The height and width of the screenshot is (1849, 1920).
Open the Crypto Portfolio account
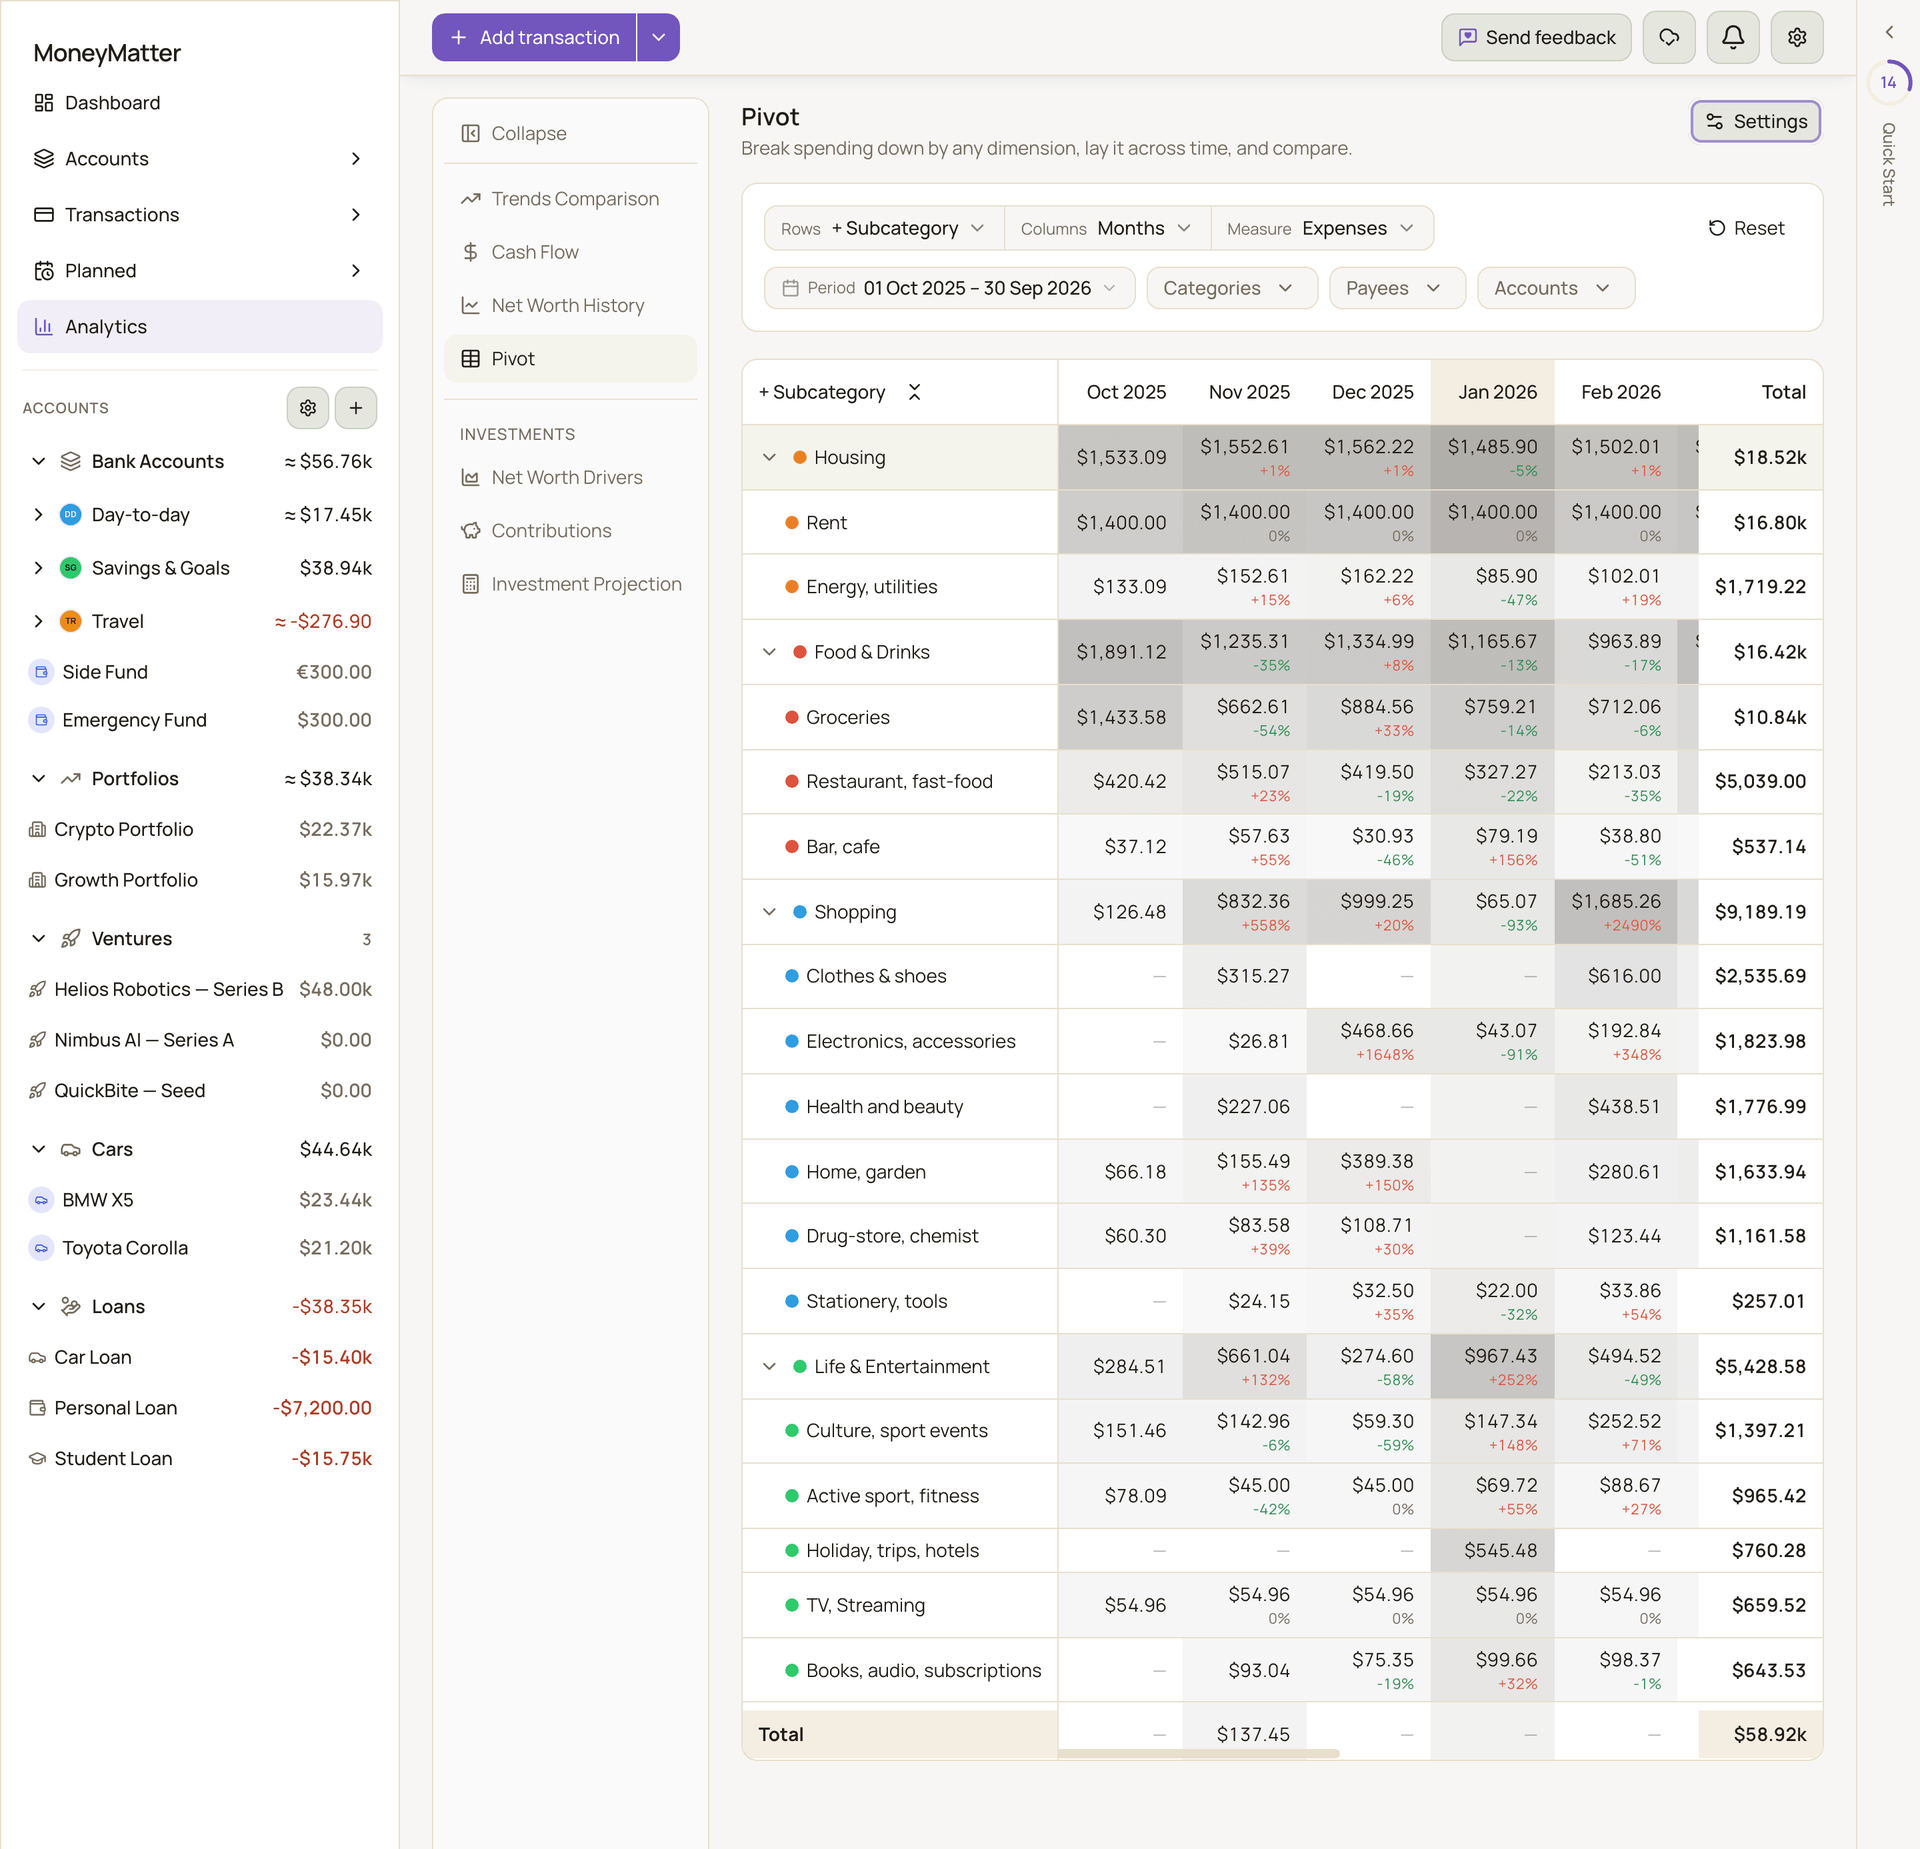(200, 829)
